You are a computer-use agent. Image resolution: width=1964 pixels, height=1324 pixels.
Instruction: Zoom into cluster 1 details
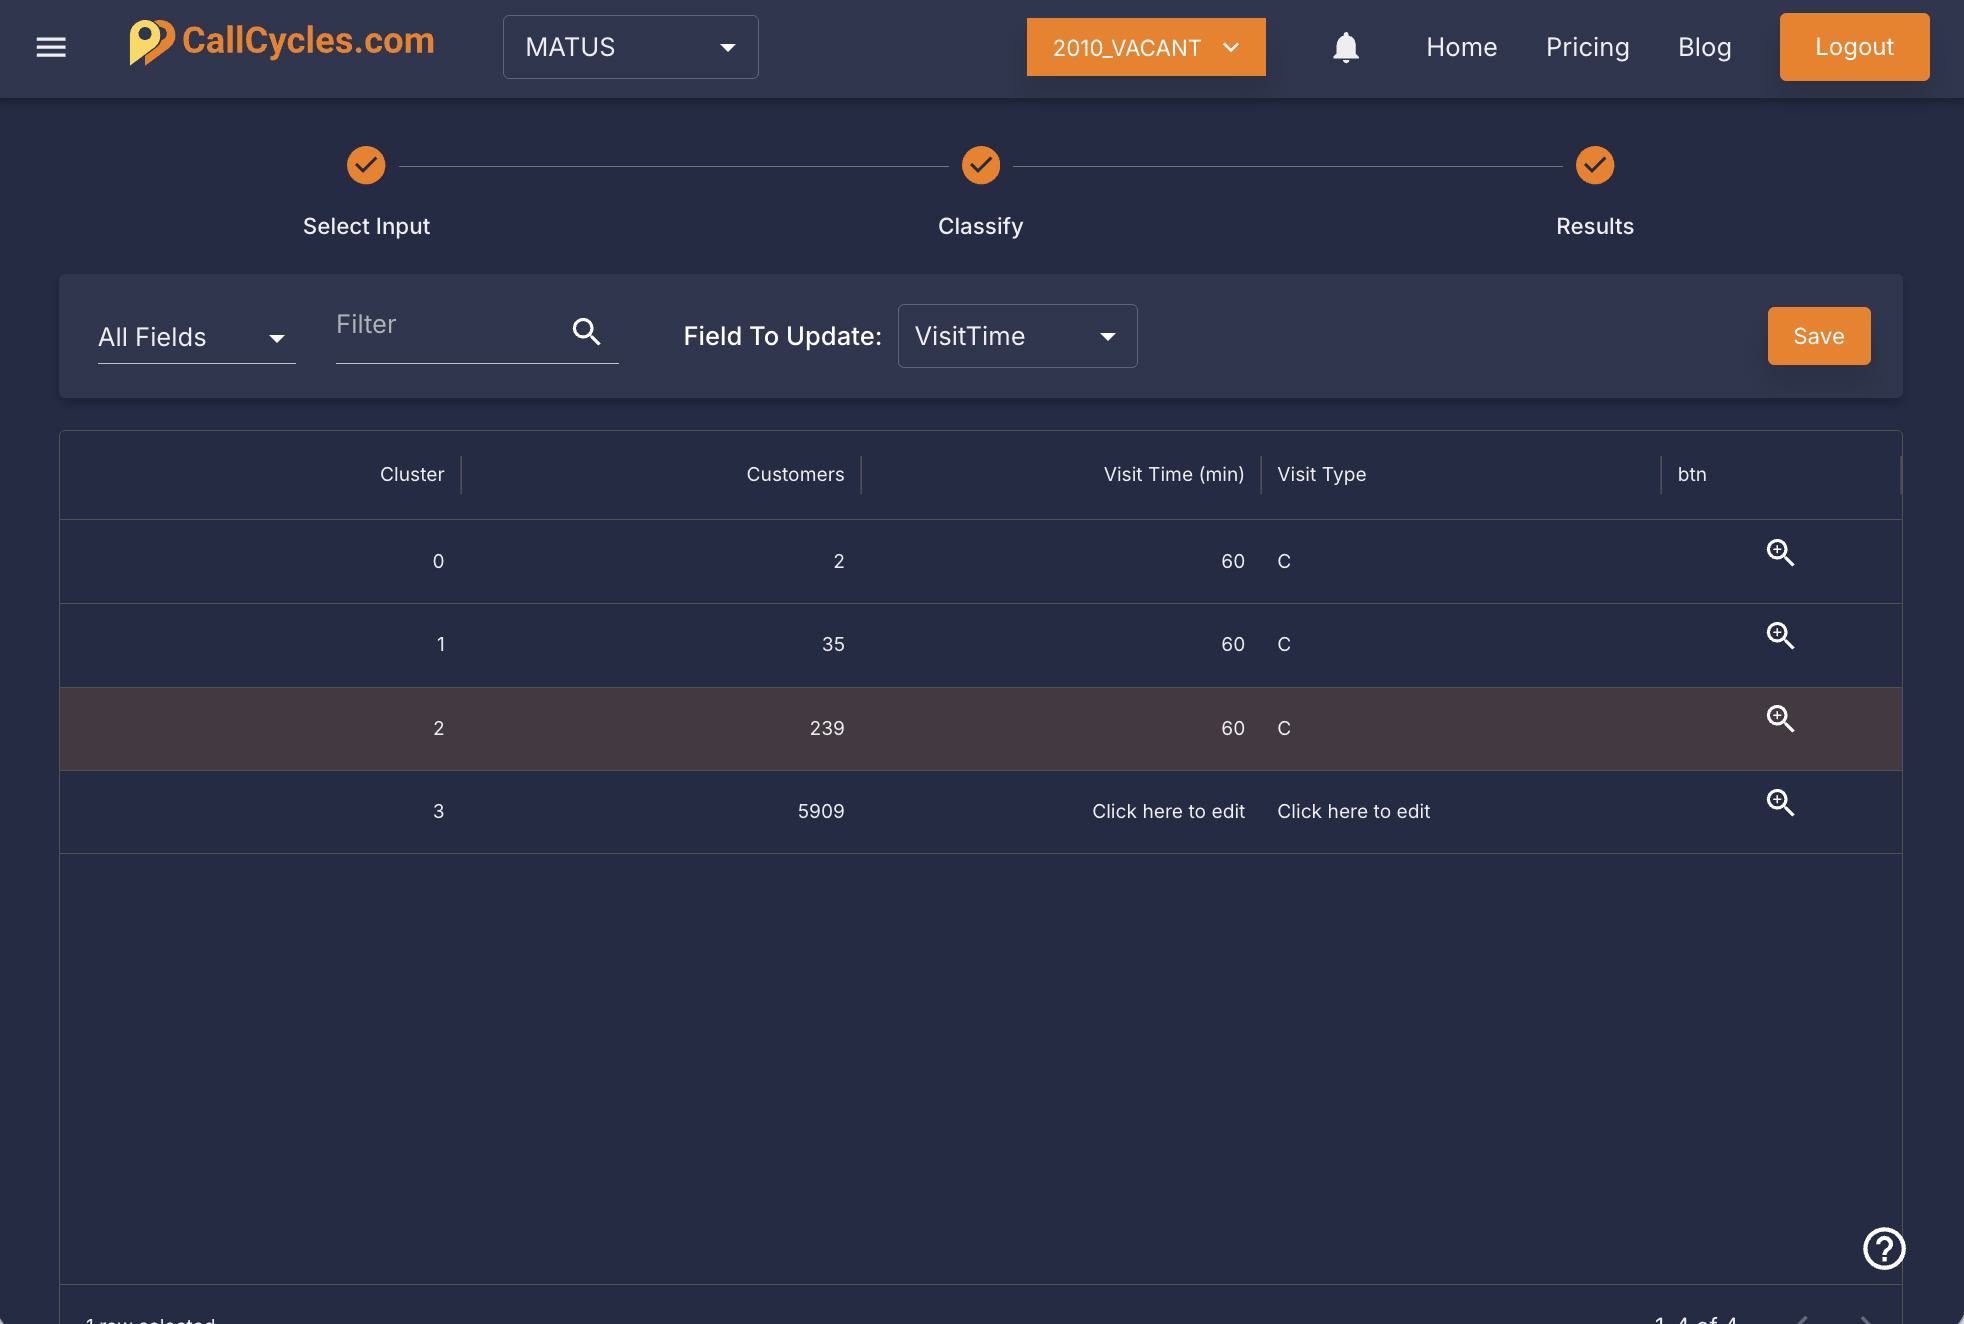(x=1780, y=636)
